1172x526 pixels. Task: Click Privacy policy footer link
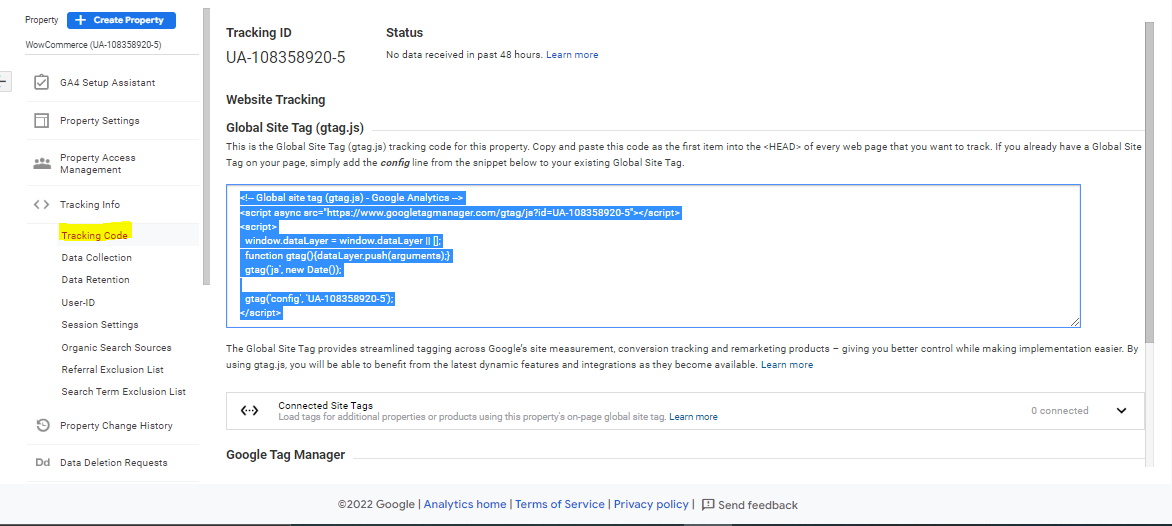point(651,504)
